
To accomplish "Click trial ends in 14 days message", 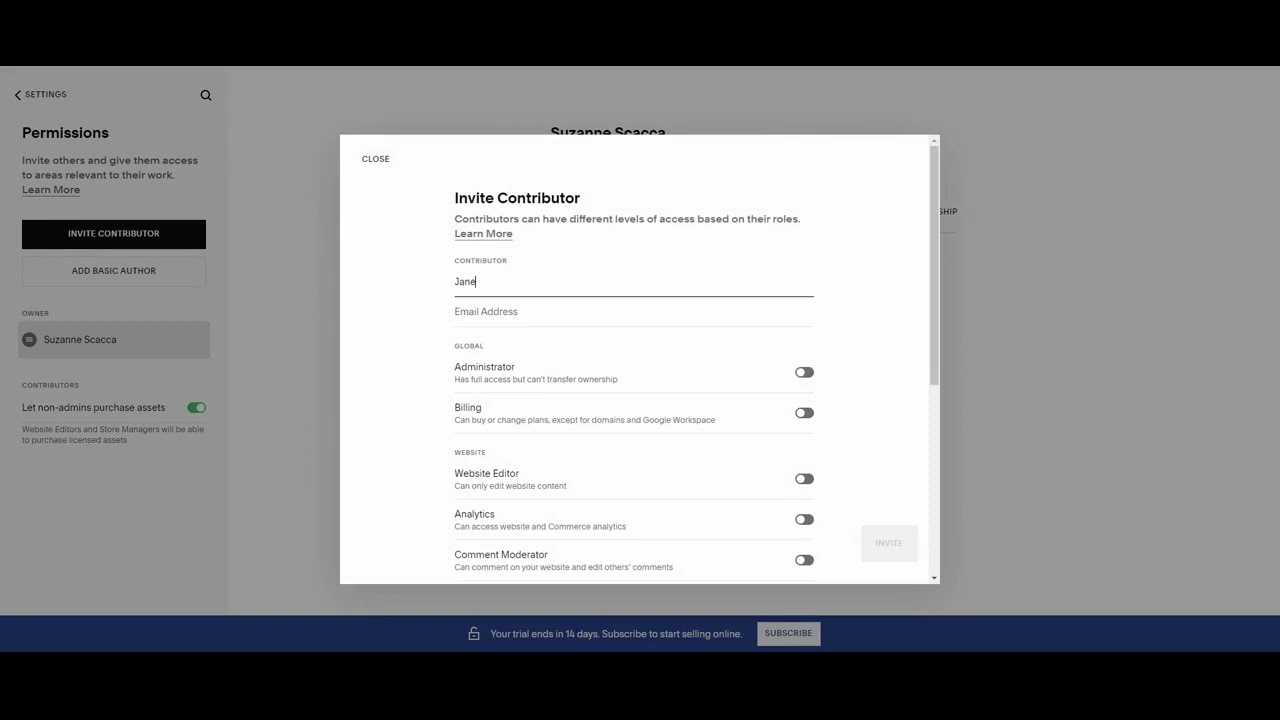I will [x=616, y=634].
